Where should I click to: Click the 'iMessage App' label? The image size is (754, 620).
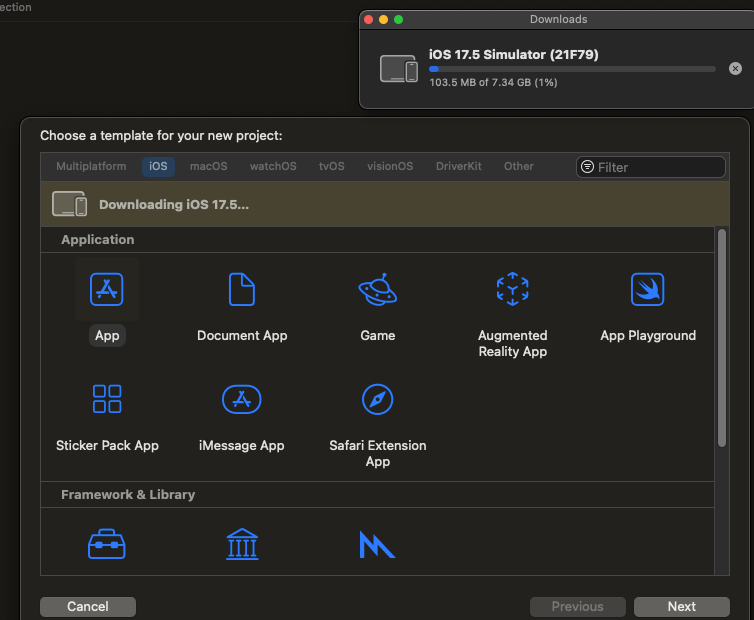click(x=242, y=445)
